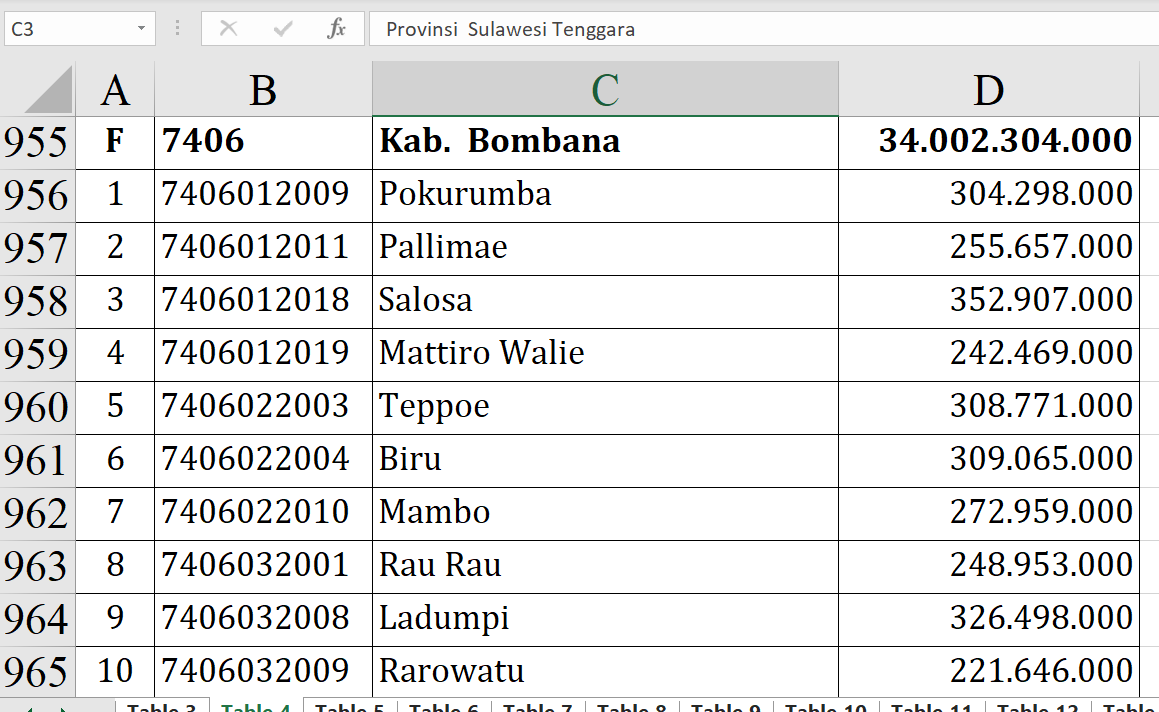Select the total value 34.002.304.000

pyautogui.click(x=988, y=142)
